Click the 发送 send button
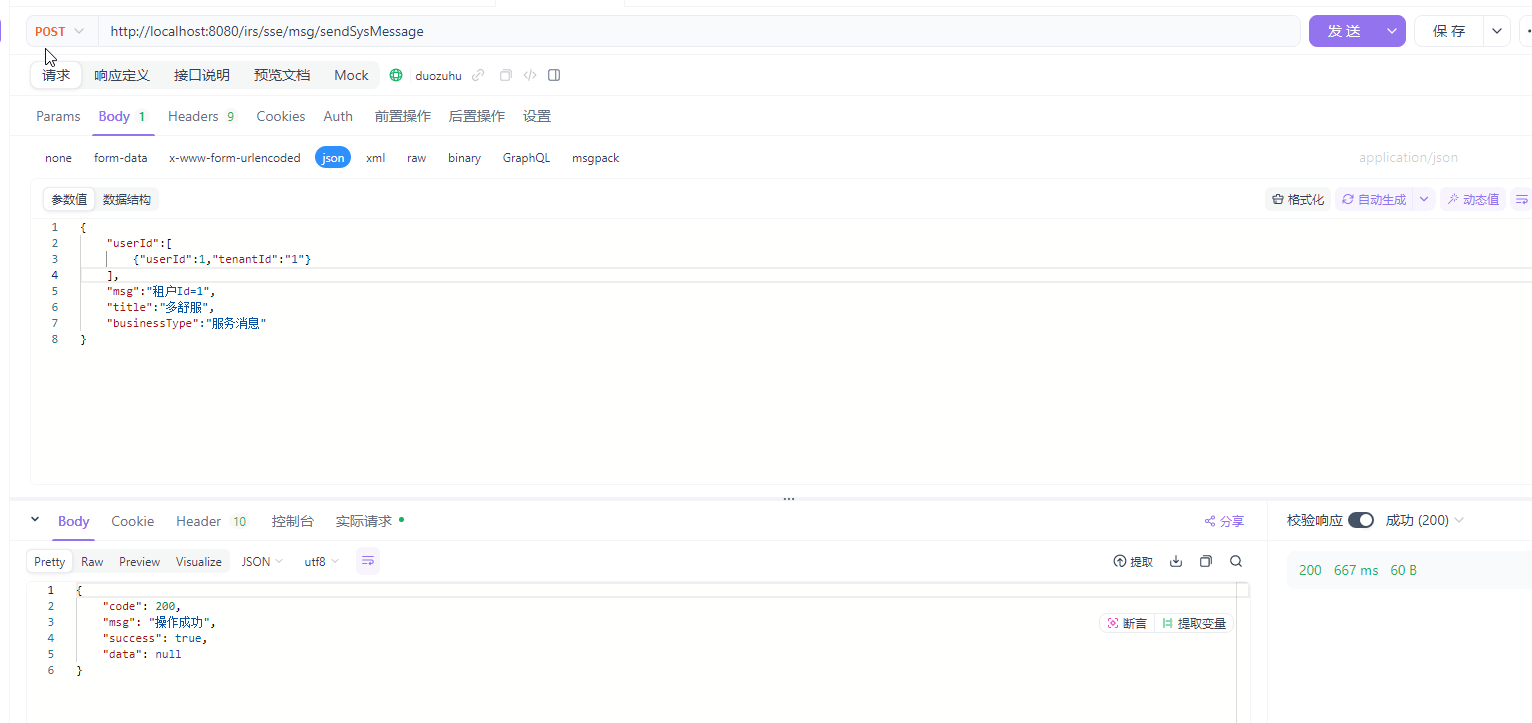 point(1344,31)
